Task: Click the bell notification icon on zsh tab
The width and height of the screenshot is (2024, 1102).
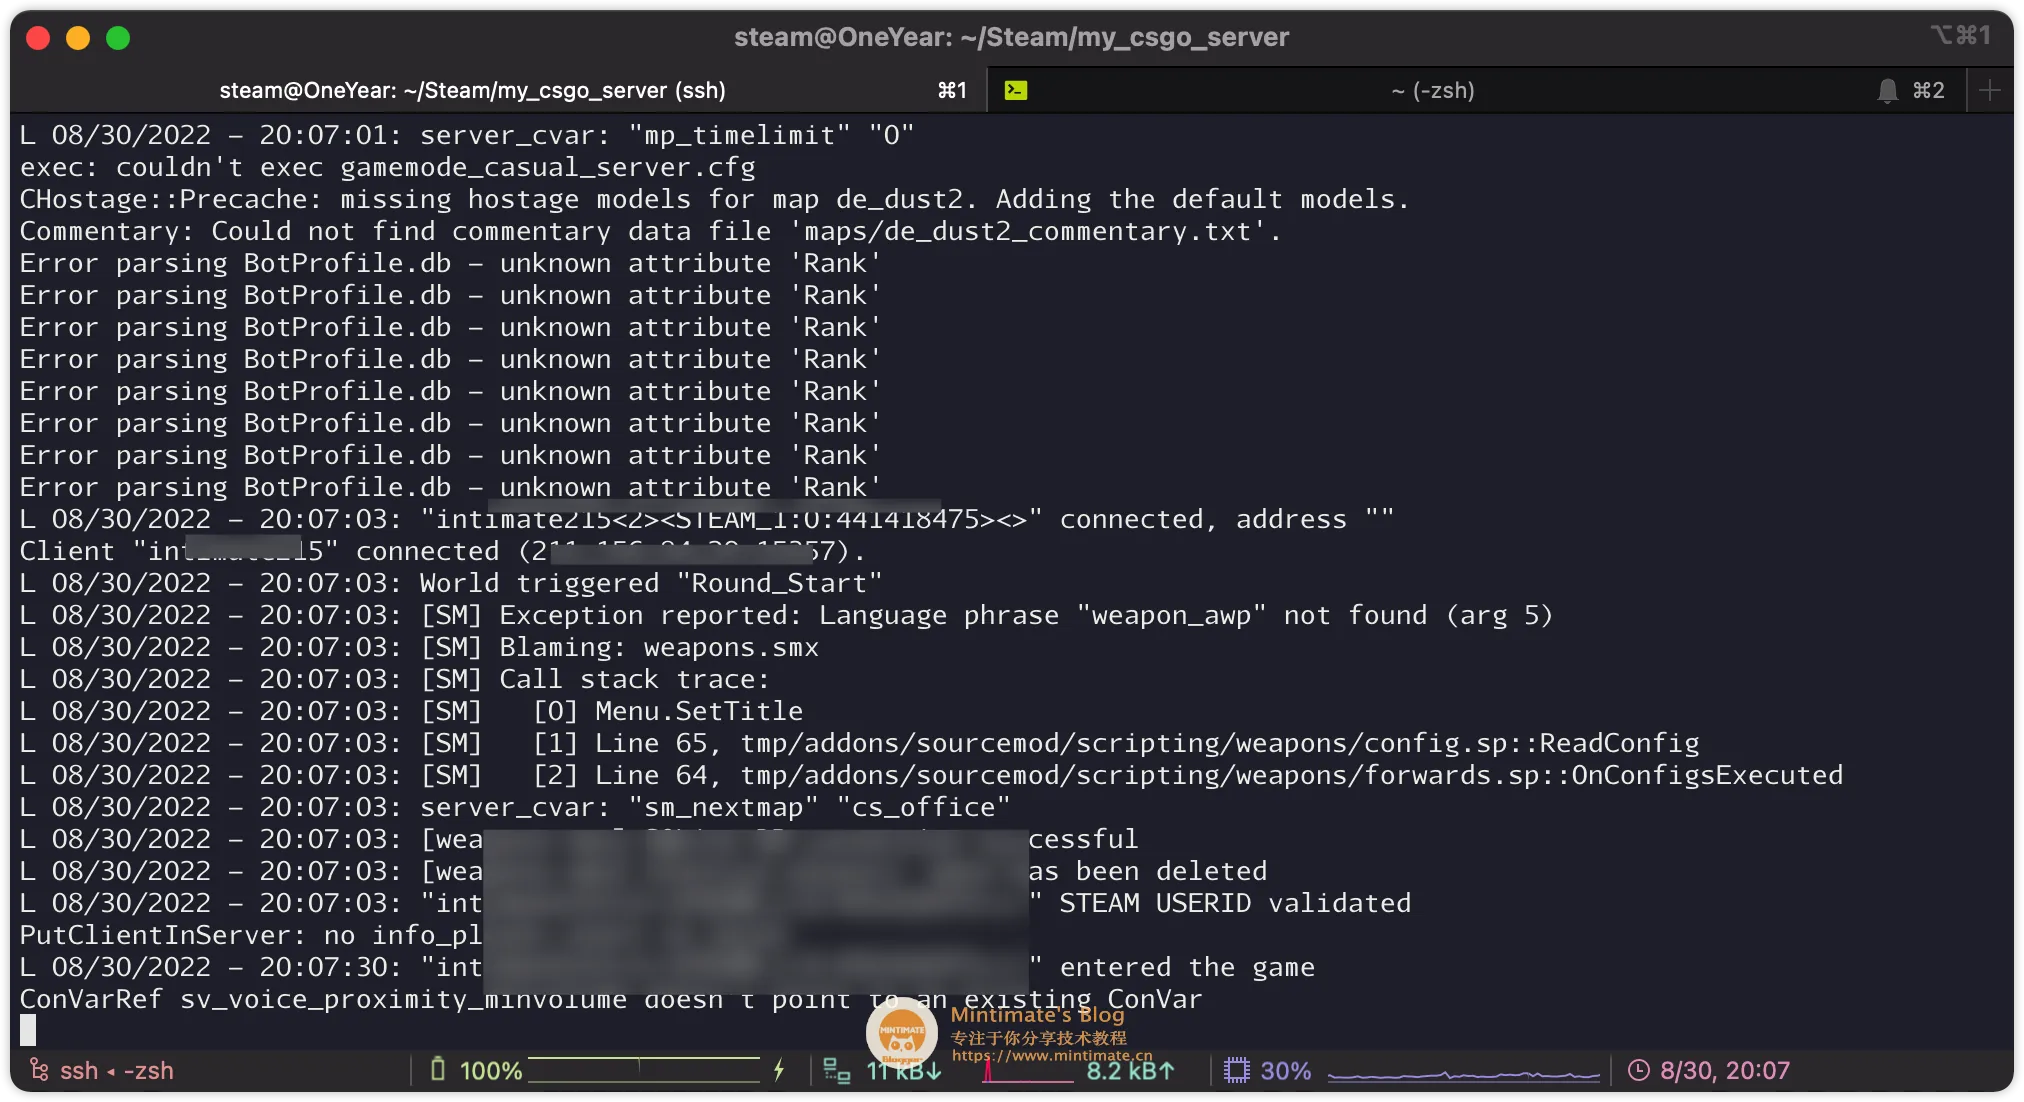Action: click(1887, 91)
